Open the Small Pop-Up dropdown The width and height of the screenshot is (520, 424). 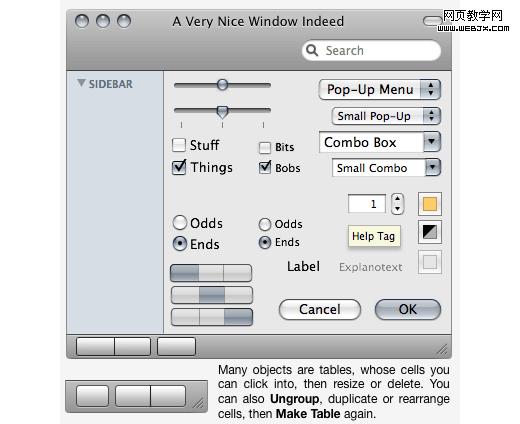pos(386,116)
